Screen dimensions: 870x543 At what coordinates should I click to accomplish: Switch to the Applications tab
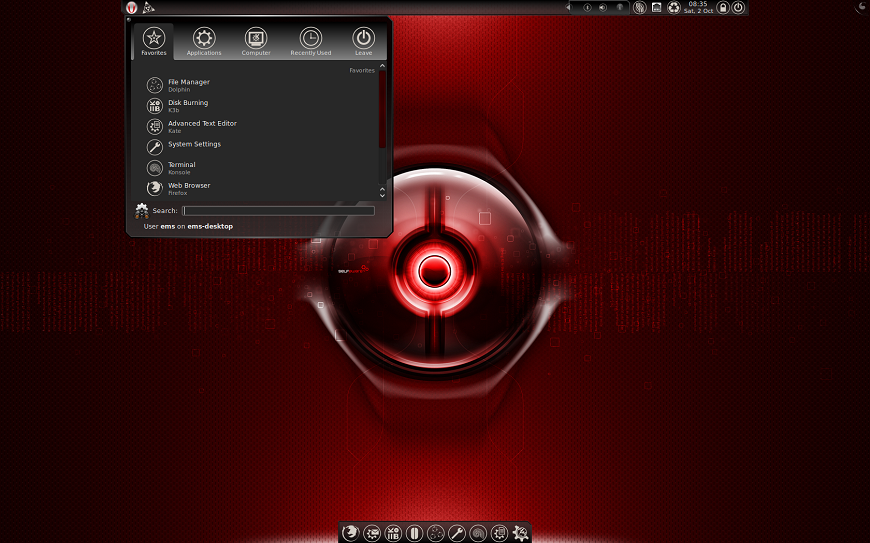[204, 42]
